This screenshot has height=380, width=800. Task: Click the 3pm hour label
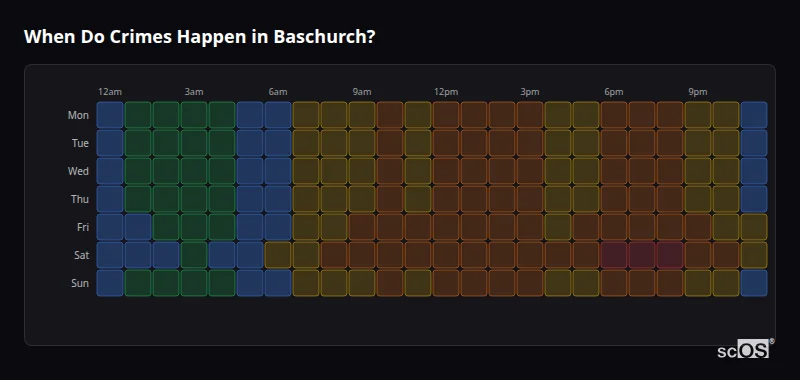530,92
